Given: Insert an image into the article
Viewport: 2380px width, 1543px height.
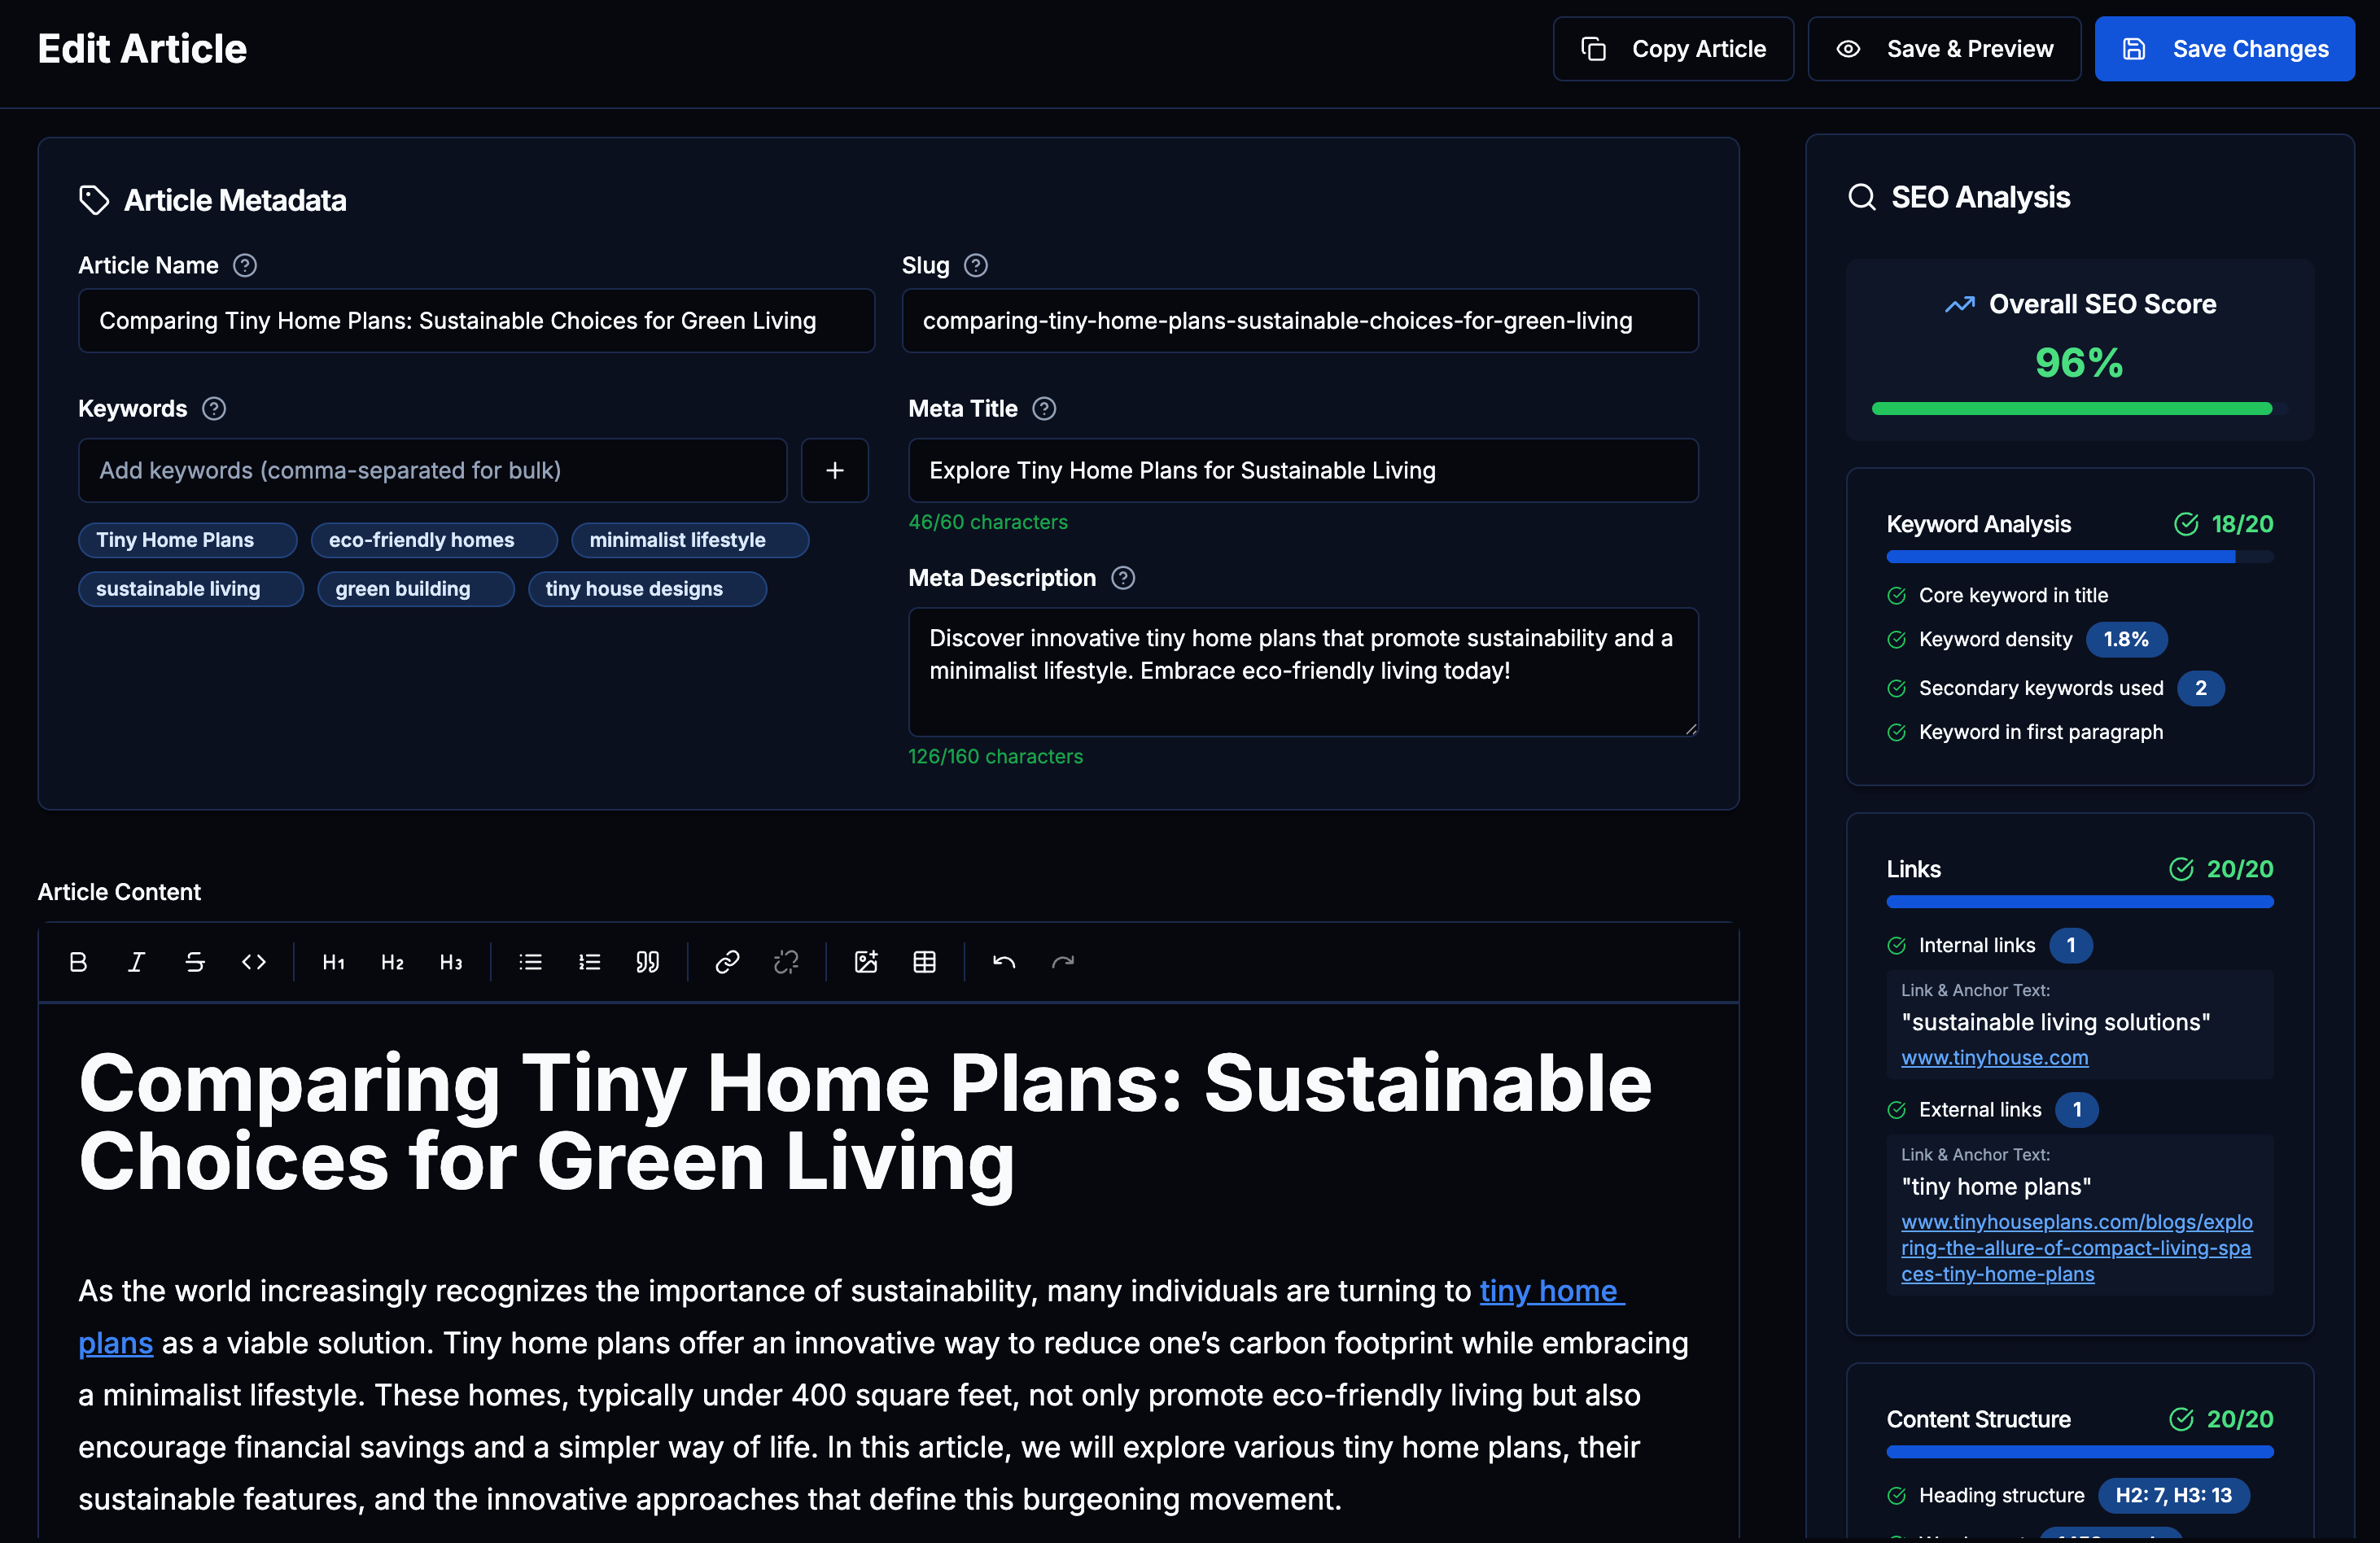Looking at the screenshot, I should (866, 962).
